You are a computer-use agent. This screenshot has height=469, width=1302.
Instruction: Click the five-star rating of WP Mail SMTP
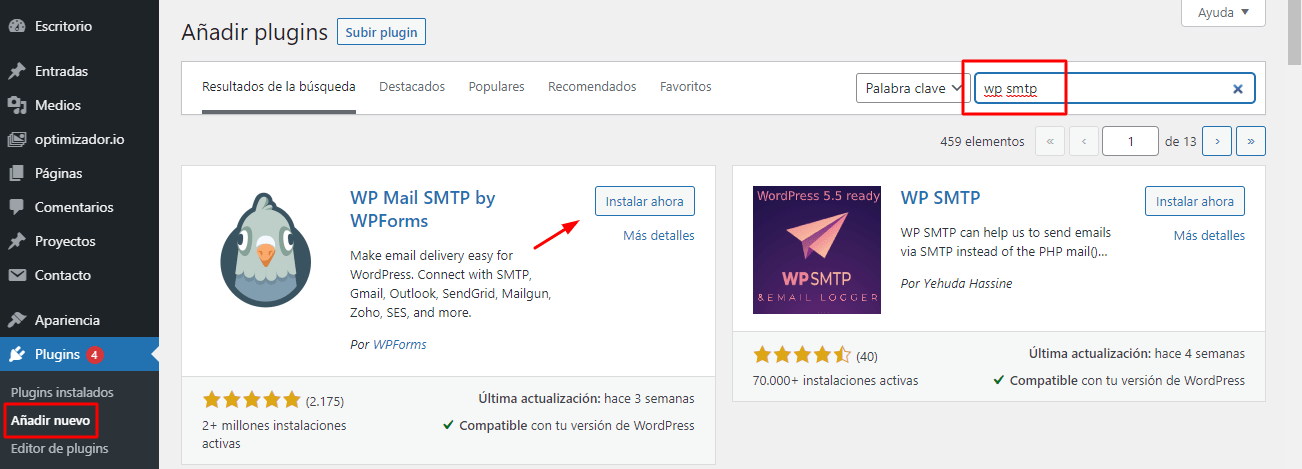tap(252, 401)
